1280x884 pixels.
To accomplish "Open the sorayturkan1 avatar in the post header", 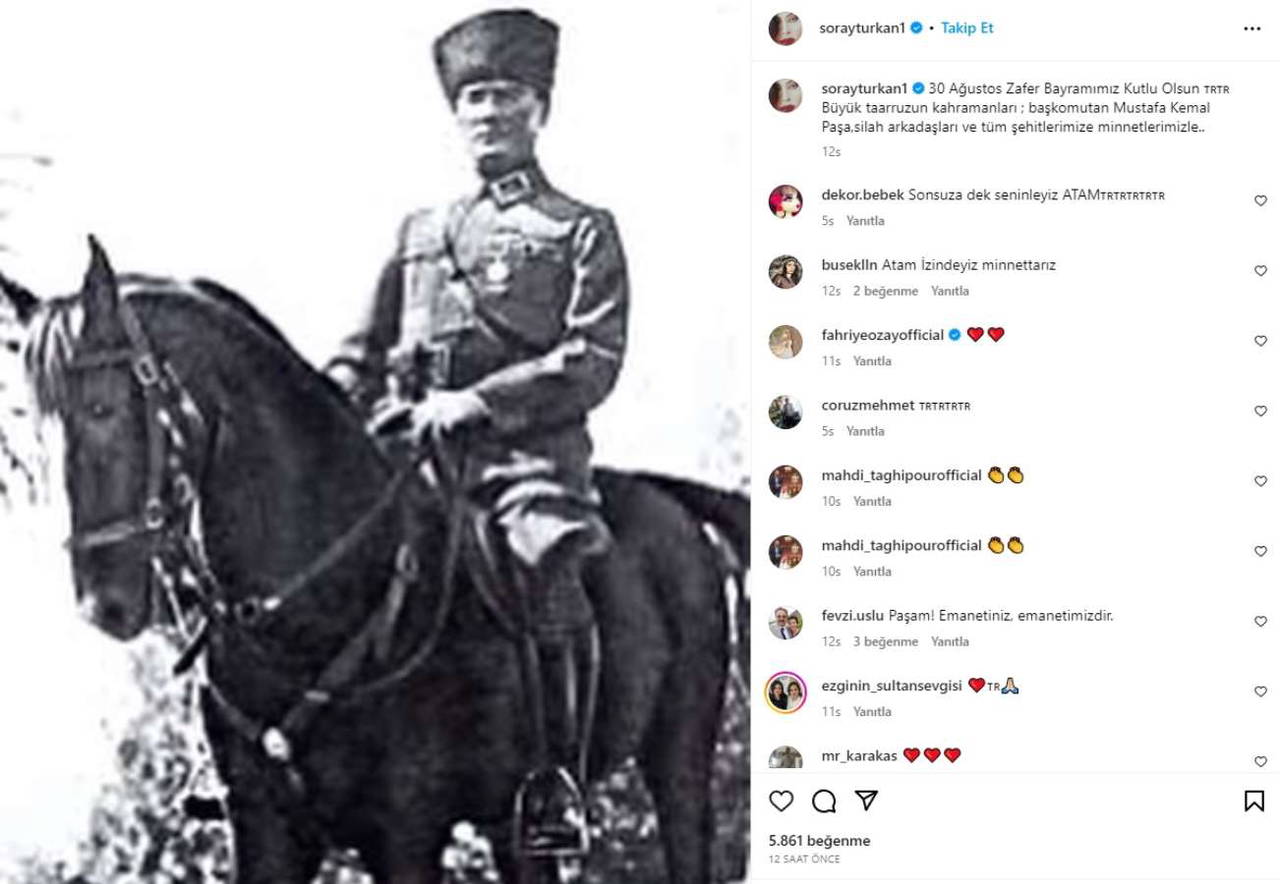I will (785, 29).
